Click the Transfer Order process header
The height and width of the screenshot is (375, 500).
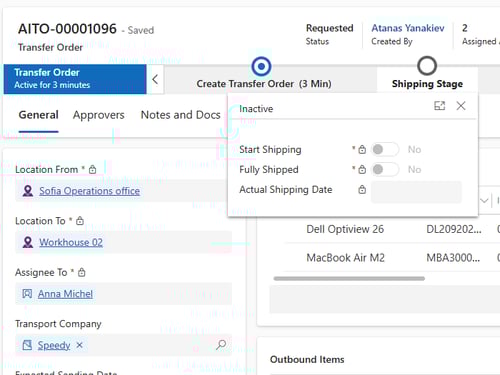pos(75,79)
